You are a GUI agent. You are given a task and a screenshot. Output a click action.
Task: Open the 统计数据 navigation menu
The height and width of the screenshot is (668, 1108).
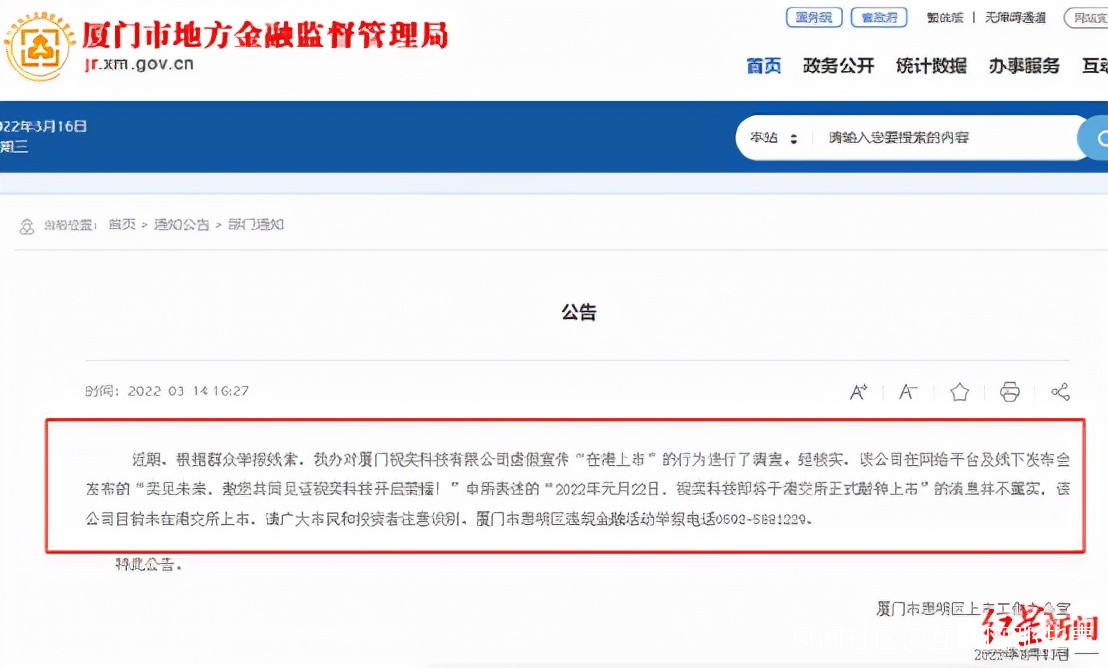click(x=931, y=66)
